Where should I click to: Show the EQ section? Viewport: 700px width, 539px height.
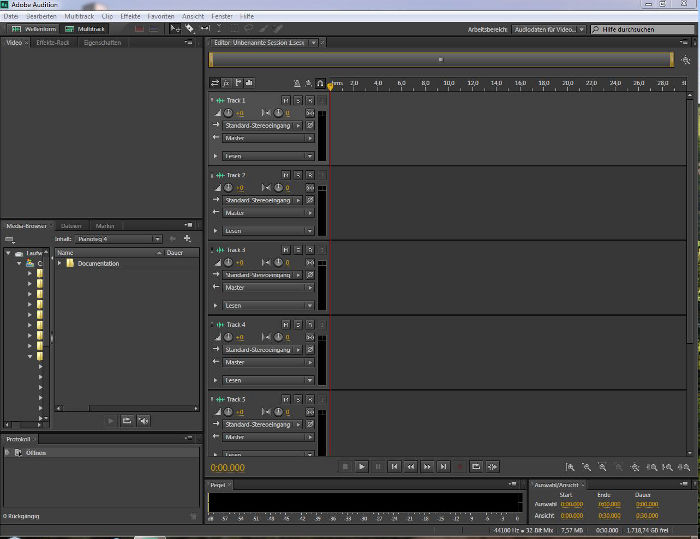pos(249,83)
